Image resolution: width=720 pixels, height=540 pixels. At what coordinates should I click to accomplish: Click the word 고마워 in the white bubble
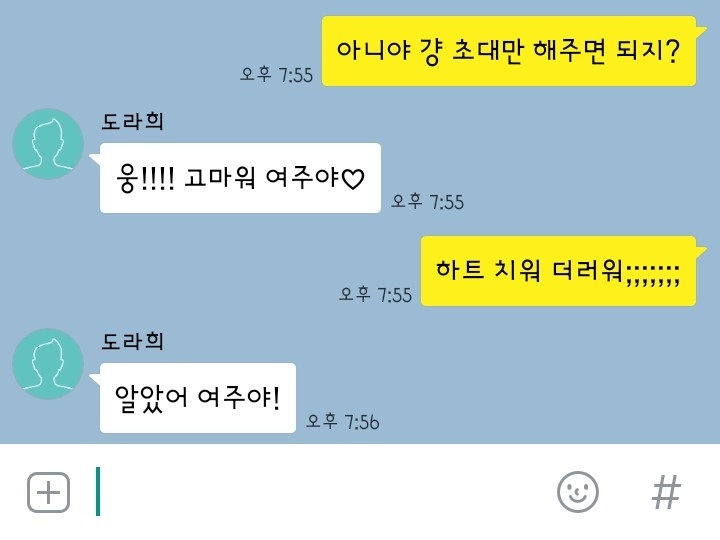220,178
